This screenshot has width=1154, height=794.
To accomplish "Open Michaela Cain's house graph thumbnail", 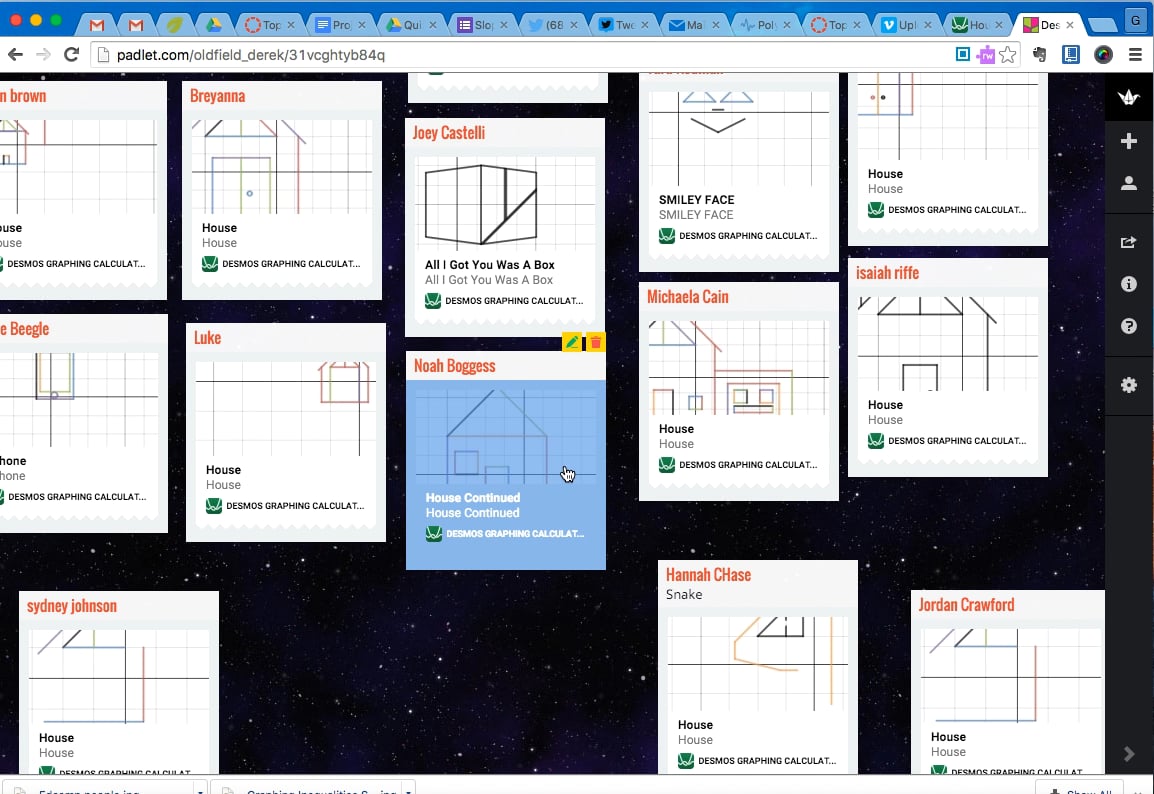I will tap(739, 368).
